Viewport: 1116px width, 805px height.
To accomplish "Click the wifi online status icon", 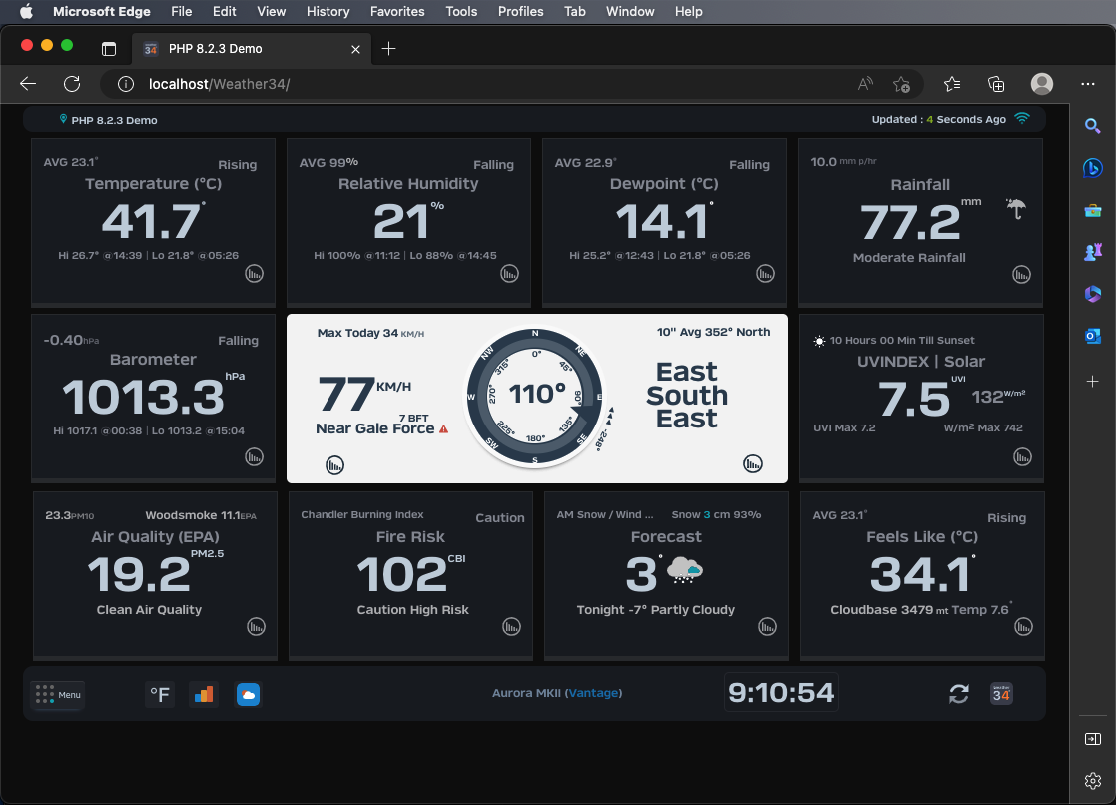I will click(1022, 118).
